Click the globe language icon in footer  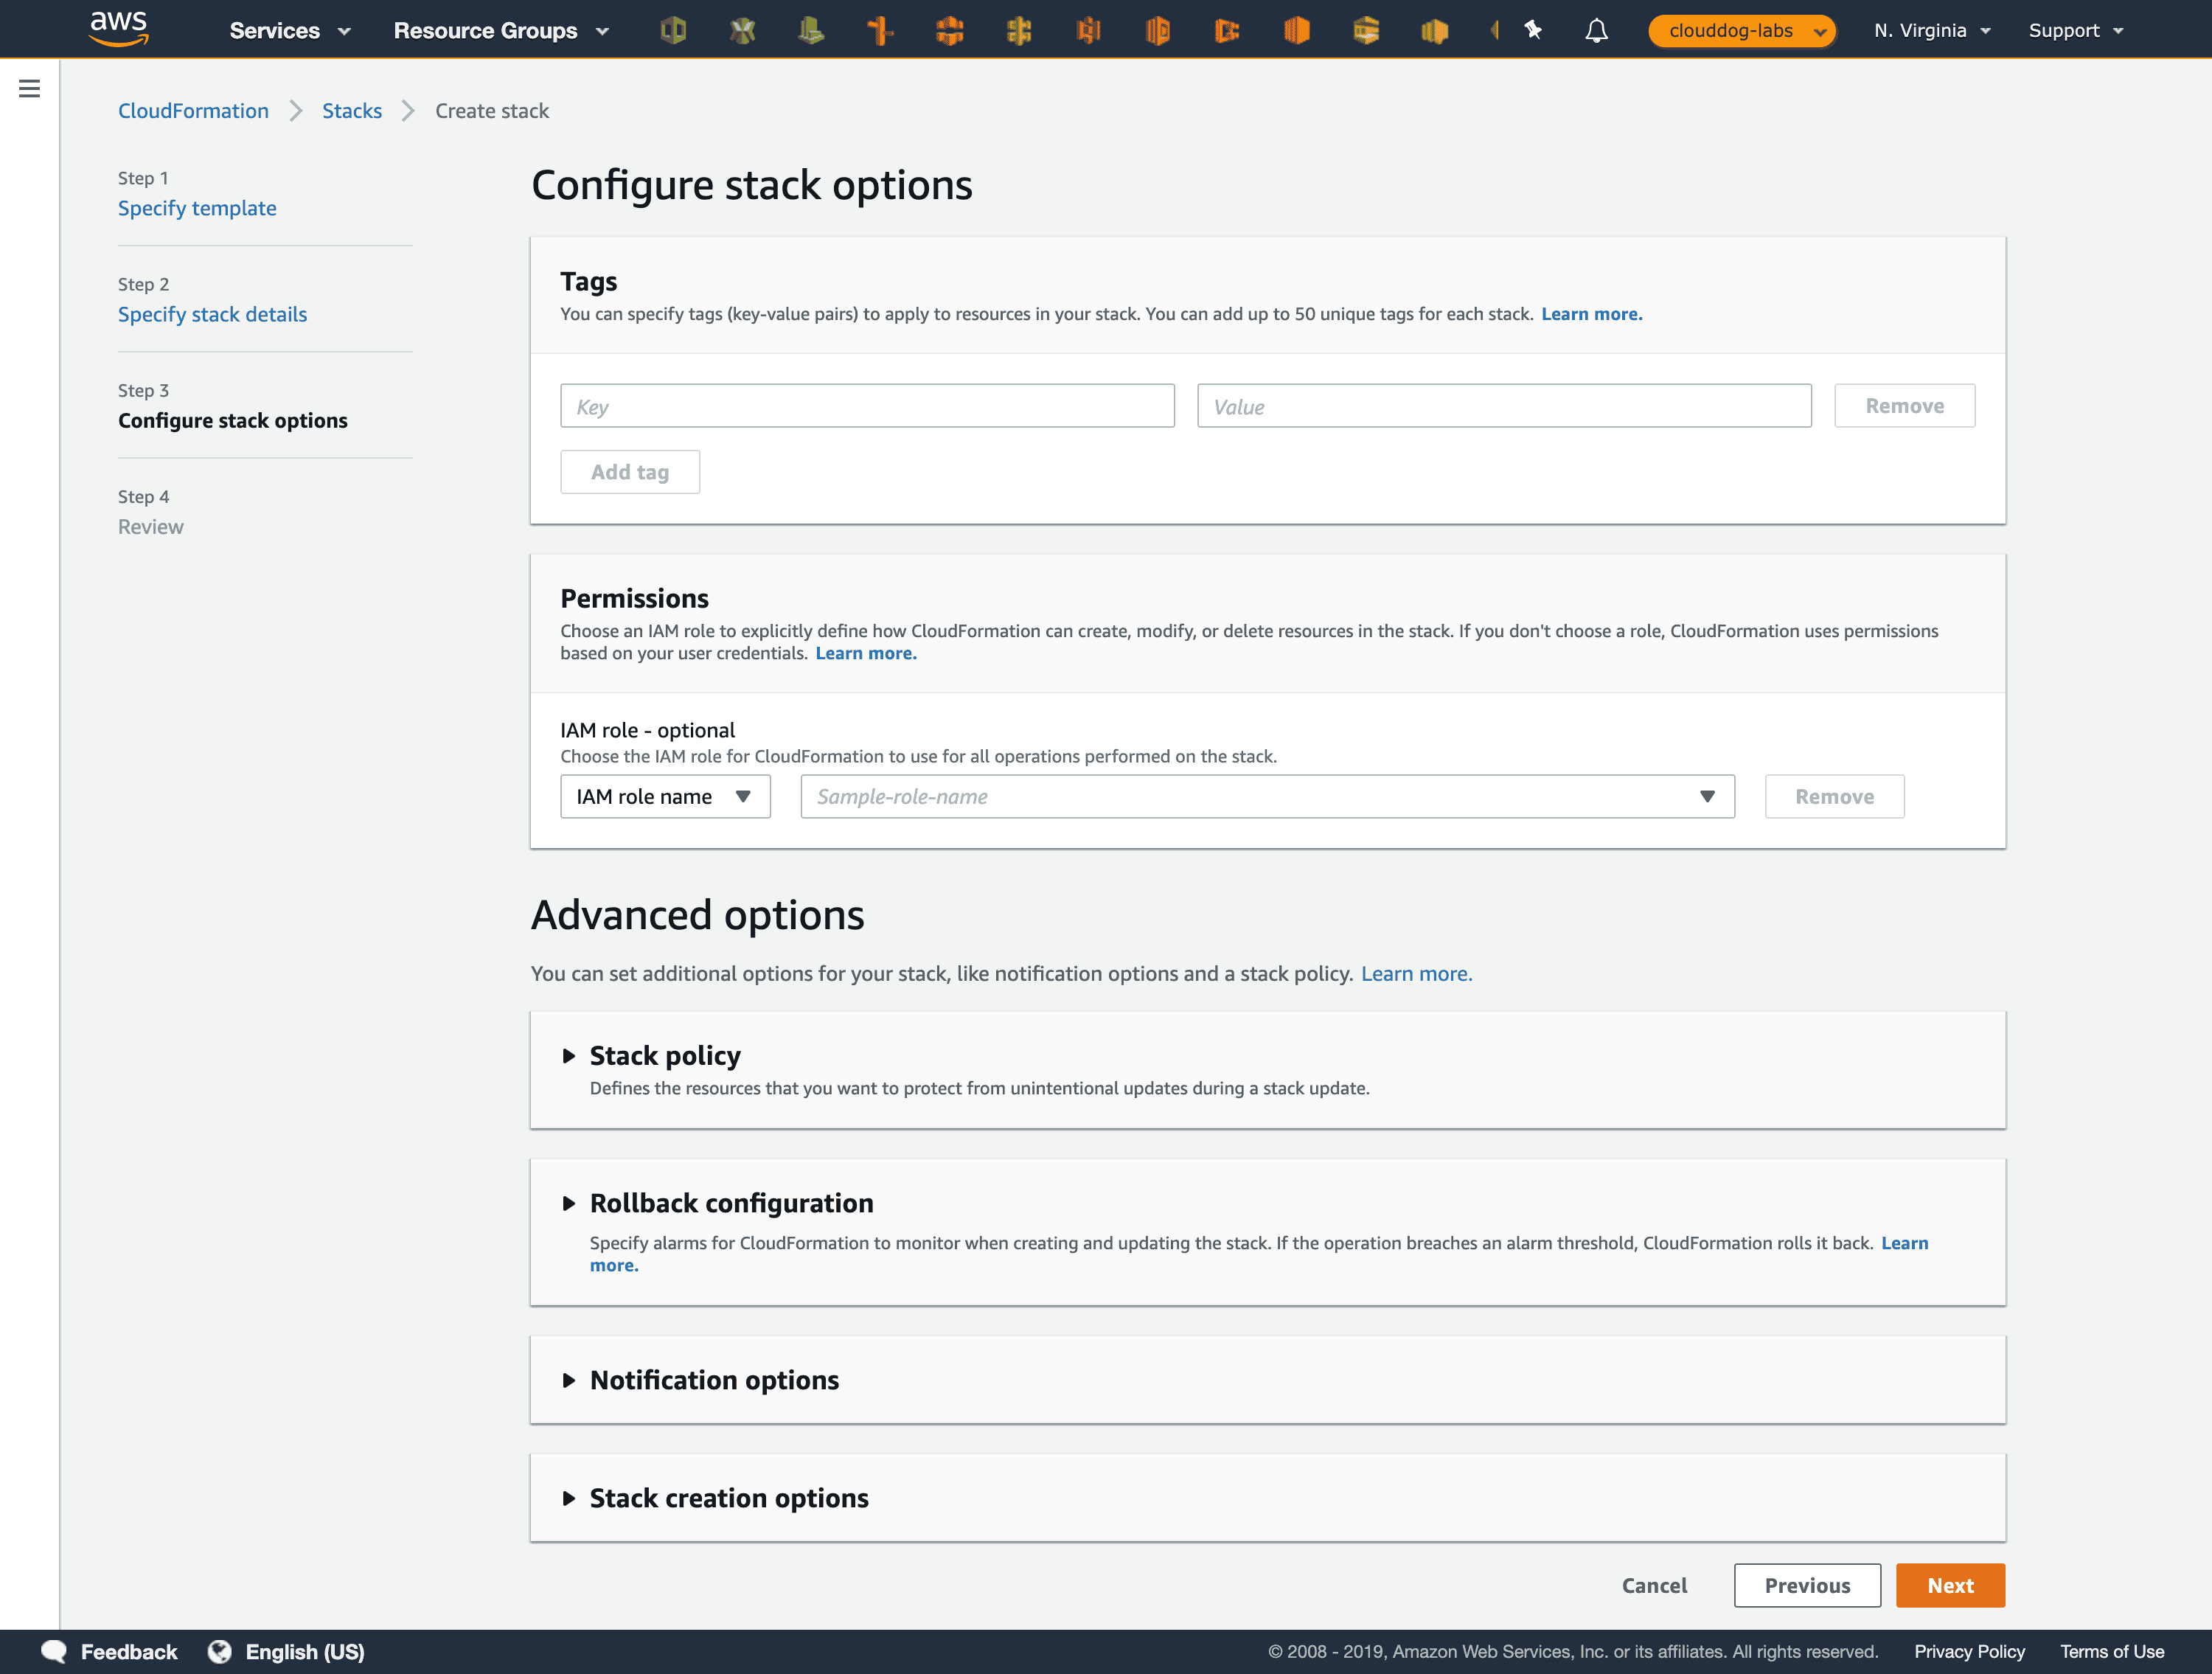point(219,1651)
